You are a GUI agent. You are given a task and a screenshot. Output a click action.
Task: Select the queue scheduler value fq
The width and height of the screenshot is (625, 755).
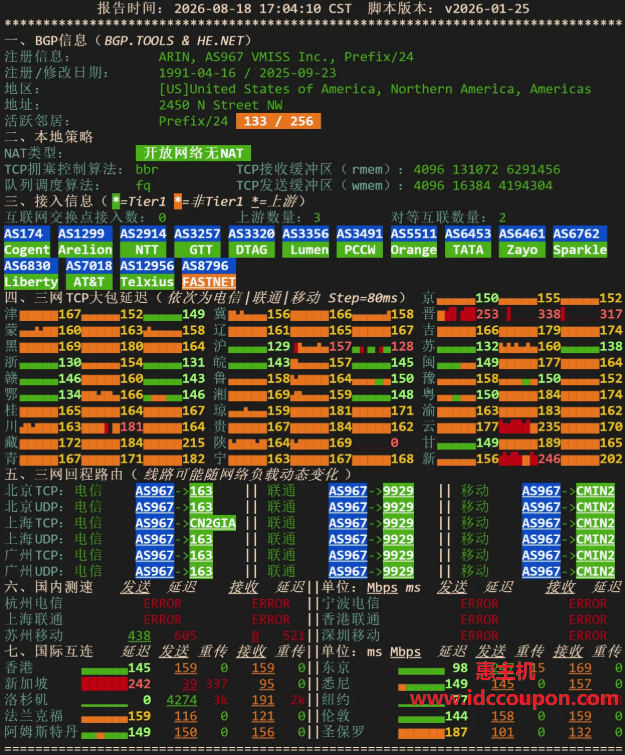[x=143, y=185]
